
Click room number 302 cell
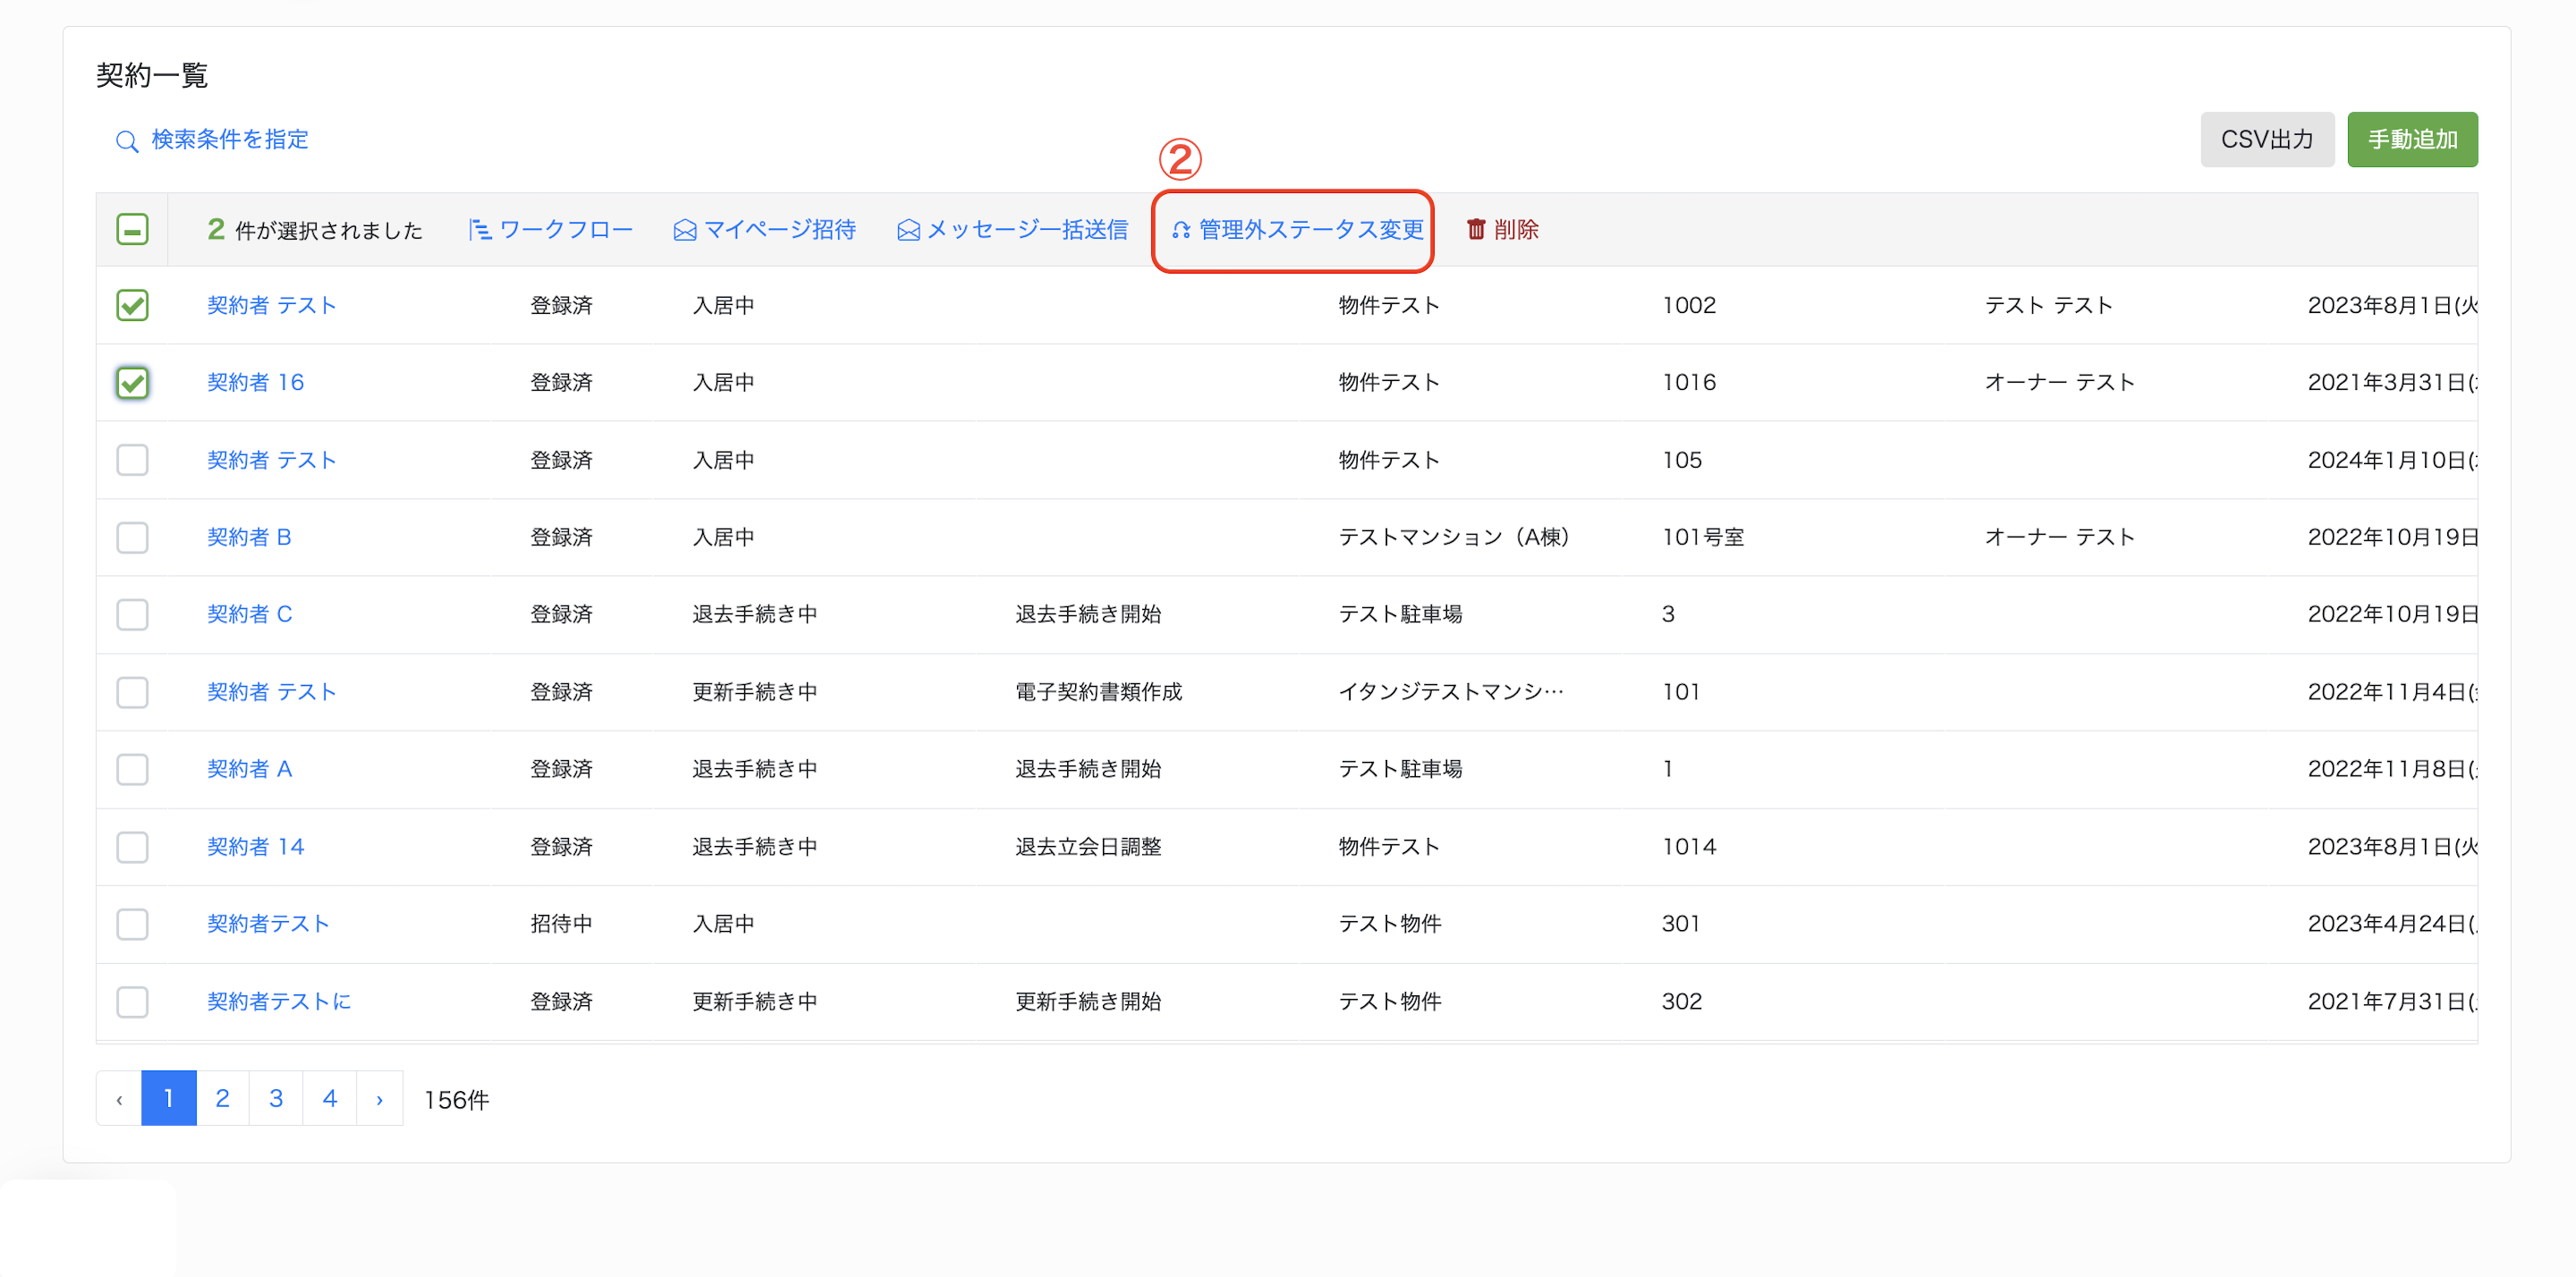click(1682, 1001)
